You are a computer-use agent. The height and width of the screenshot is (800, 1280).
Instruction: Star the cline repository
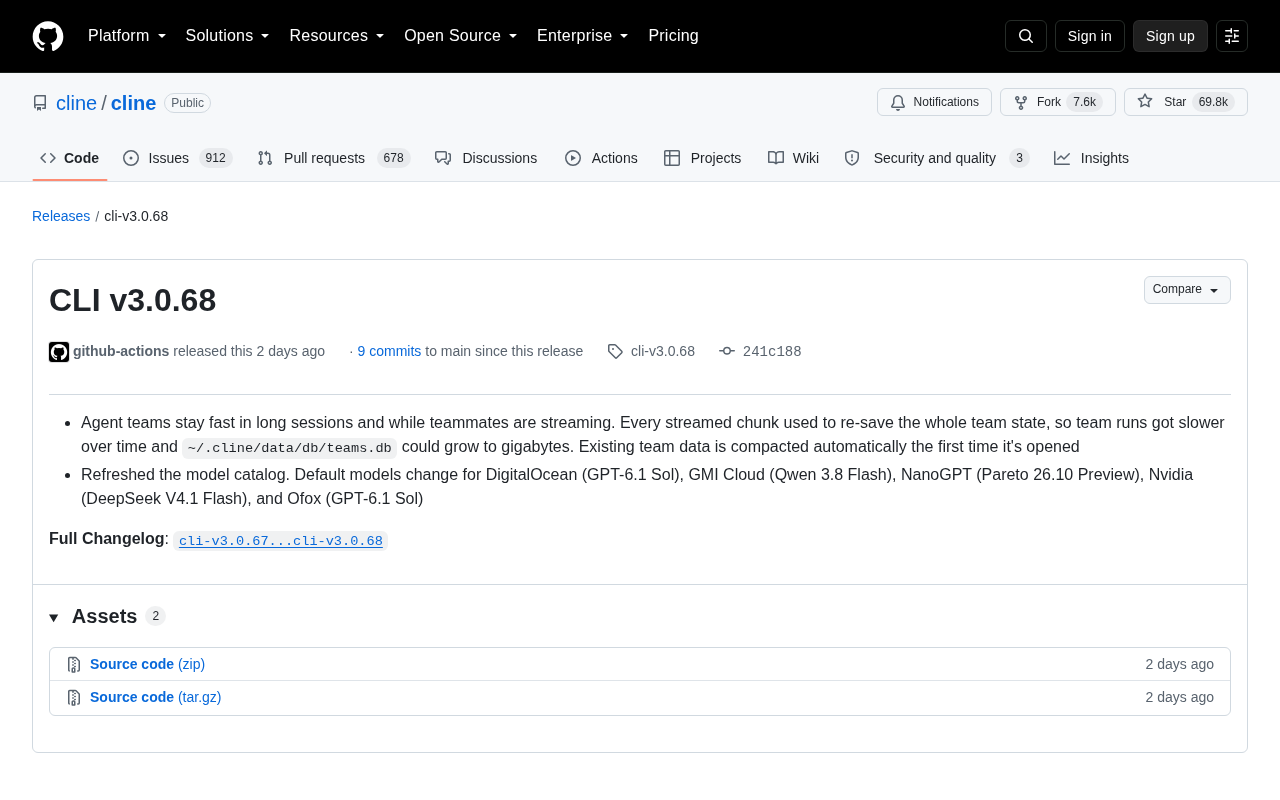[x=1186, y=102]
